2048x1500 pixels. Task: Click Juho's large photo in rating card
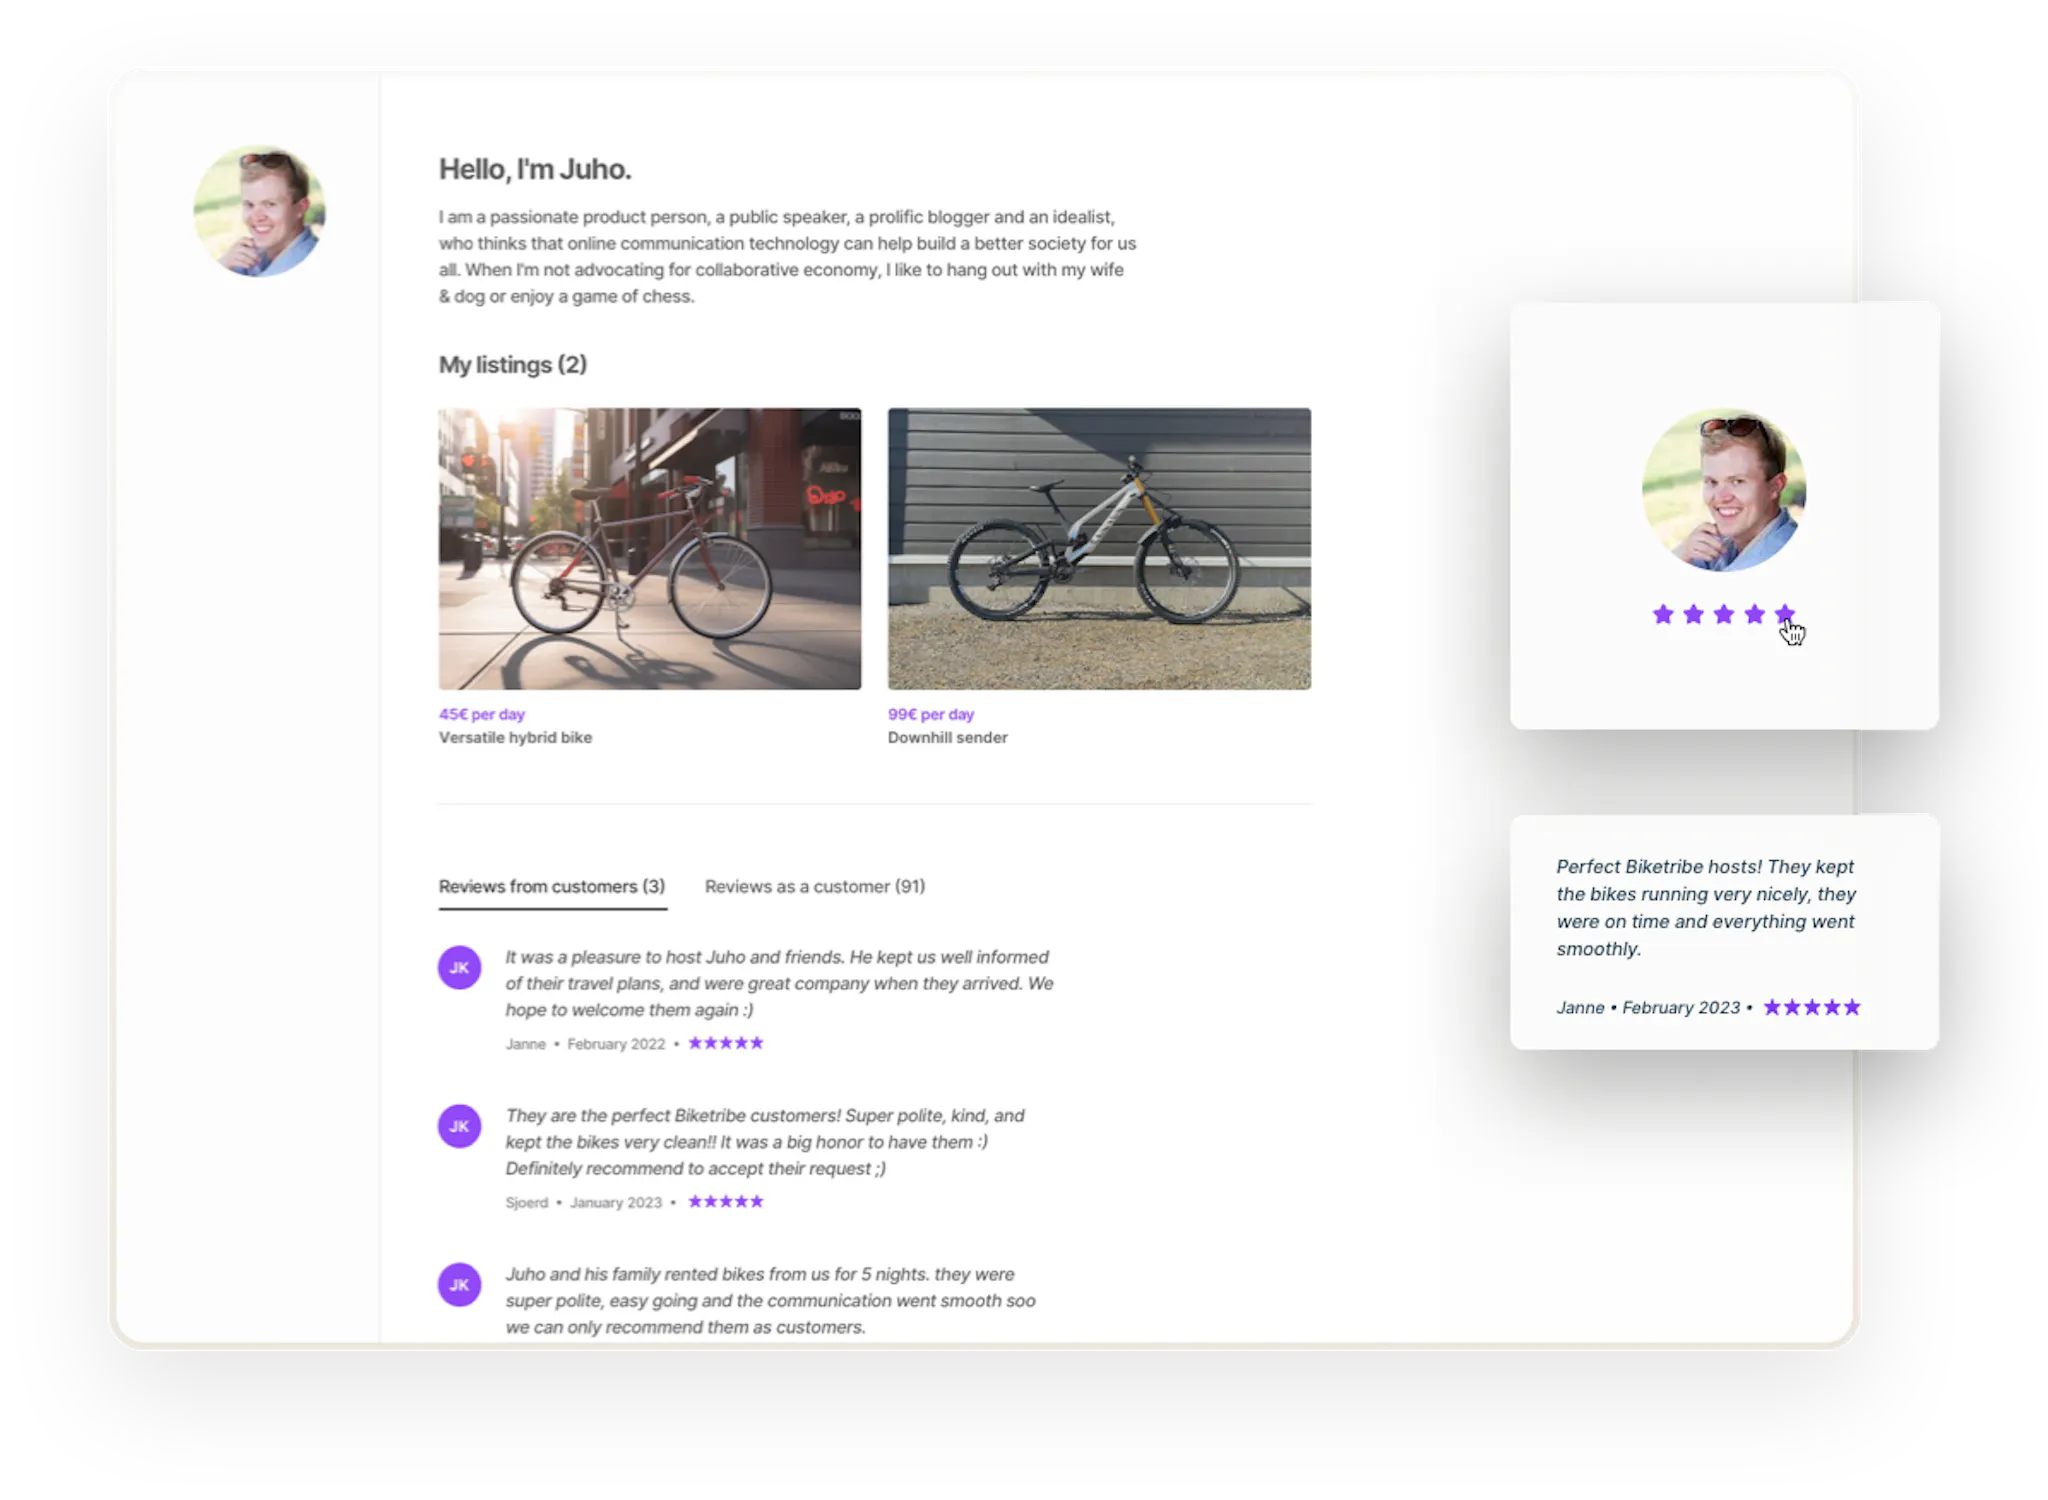tap(1724, 490)
